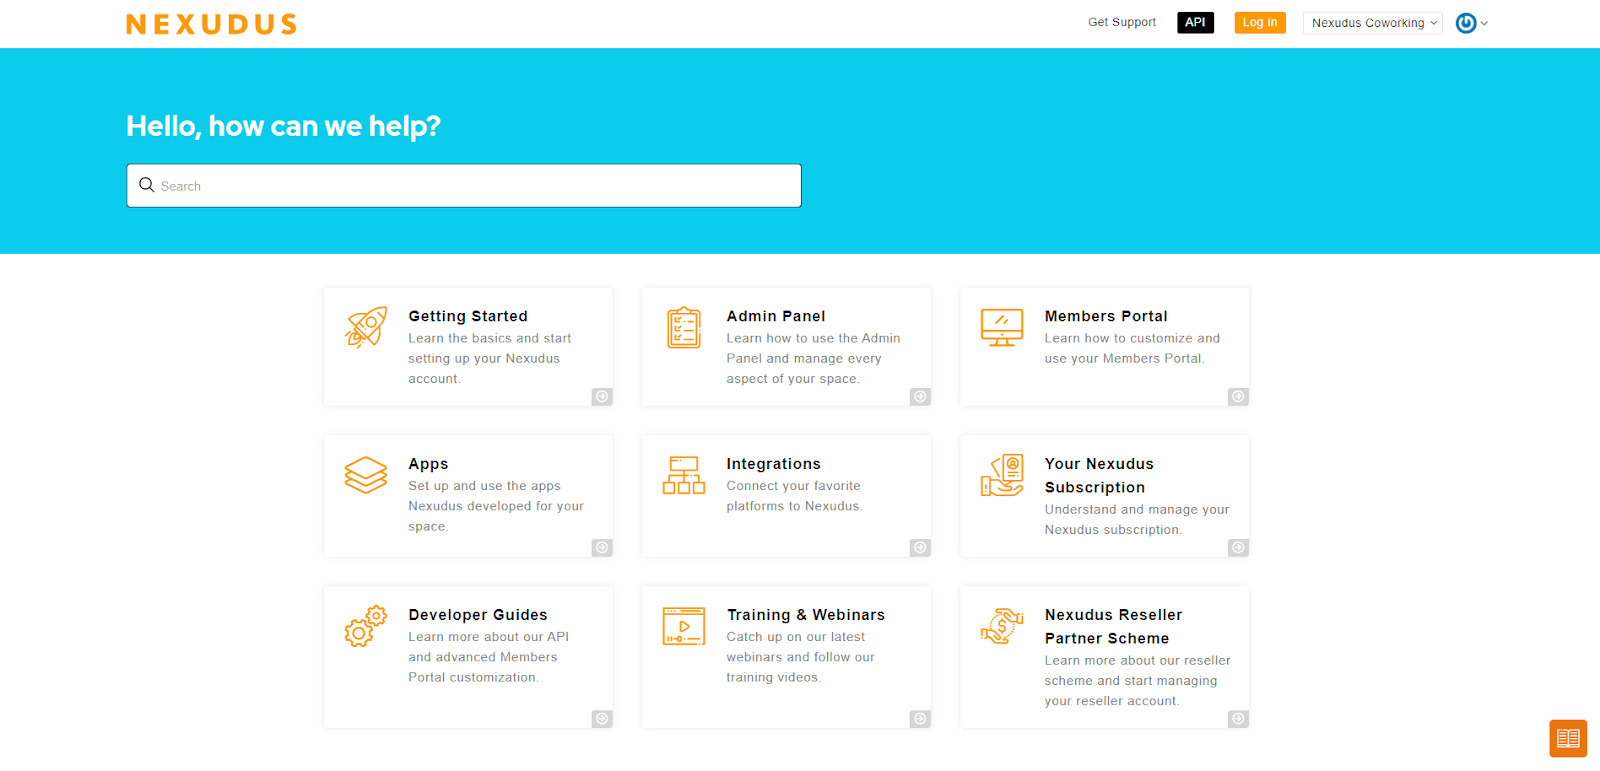The image size is (1600, 771).
Task: Open the Get Support link
Action: [1121, 22]
